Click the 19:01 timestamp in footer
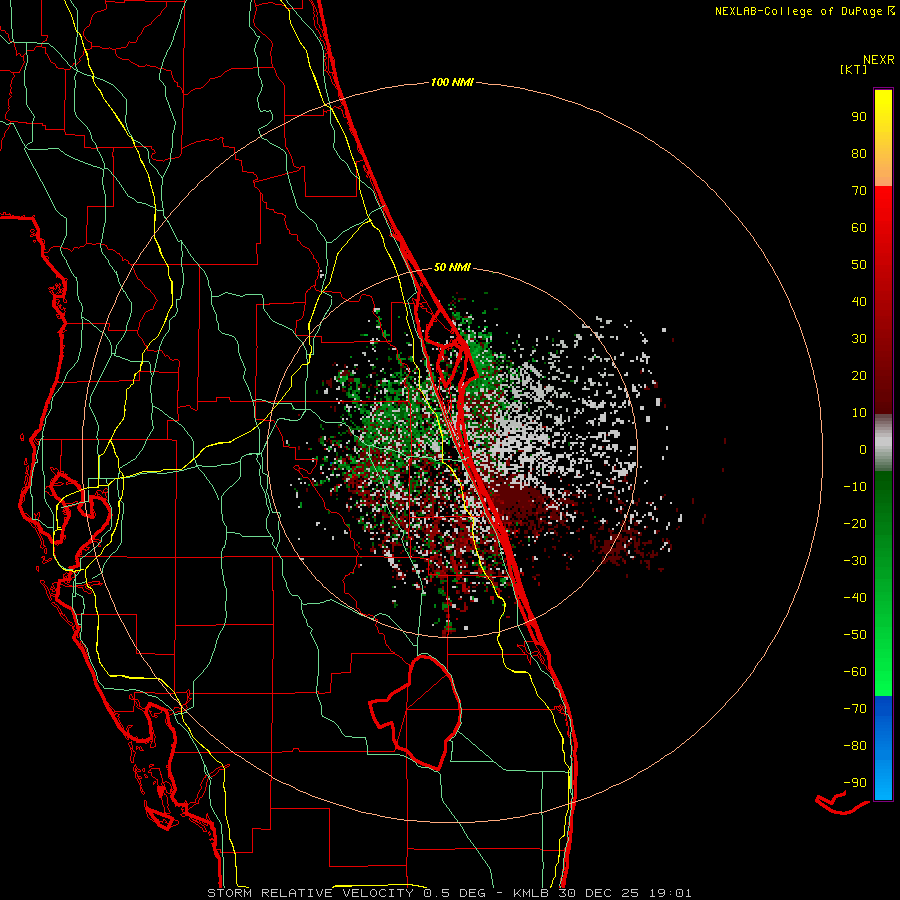This screenshot has width=900, height=900. 670,893
